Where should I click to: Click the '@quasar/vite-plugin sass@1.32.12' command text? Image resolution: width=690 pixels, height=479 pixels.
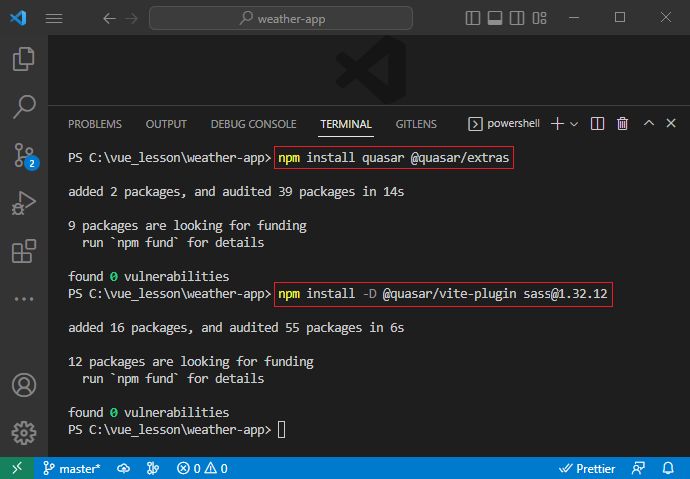tap(495, 293)
